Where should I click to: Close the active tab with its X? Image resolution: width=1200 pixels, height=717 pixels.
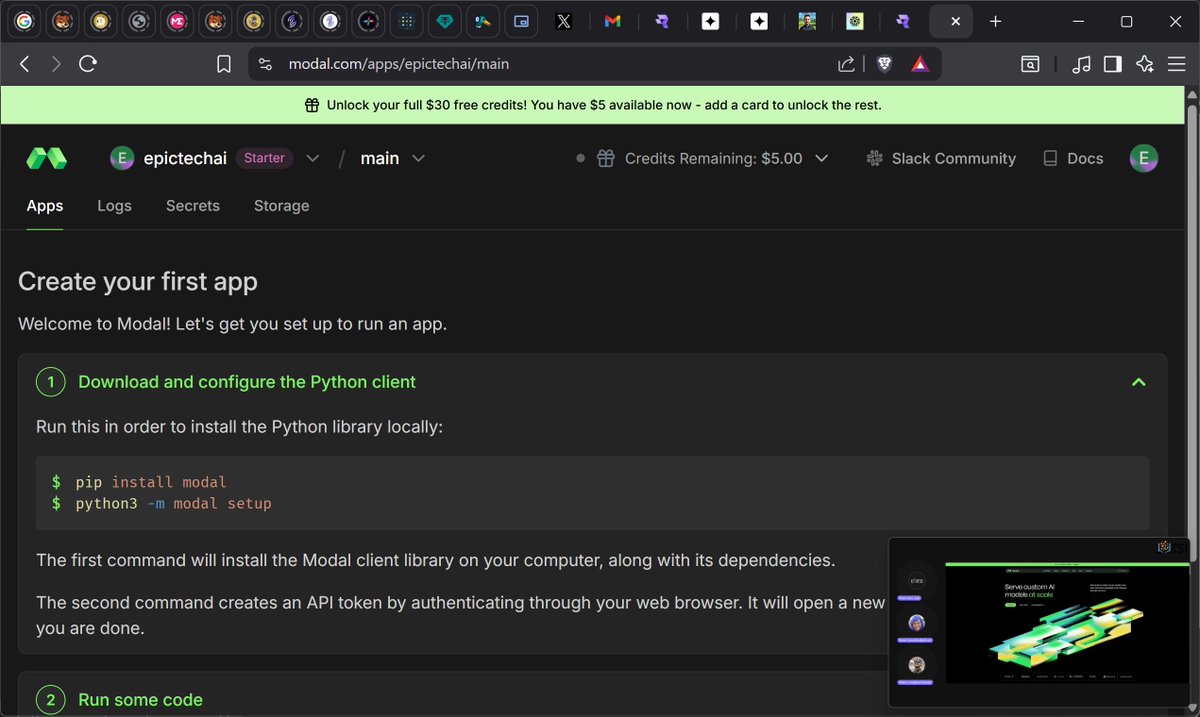coord(956,21)
